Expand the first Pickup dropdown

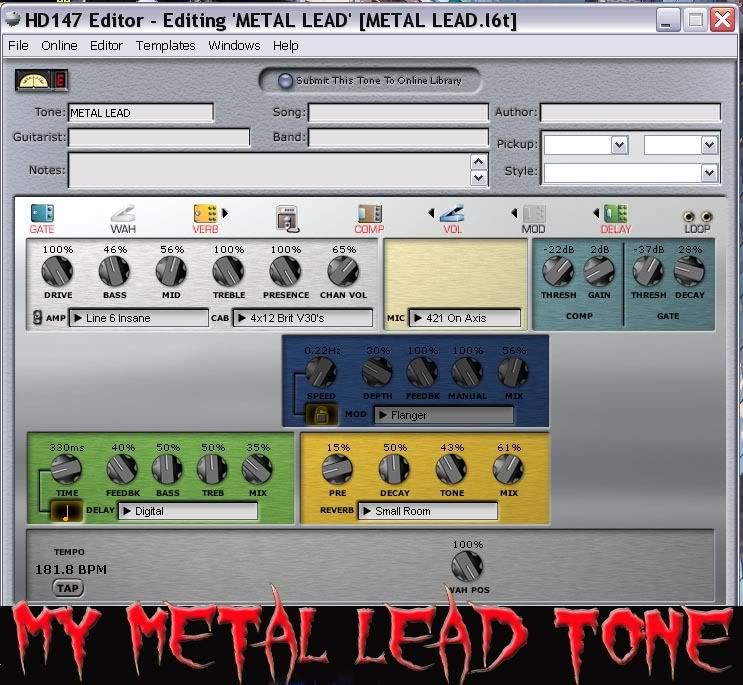coord(619,145)
